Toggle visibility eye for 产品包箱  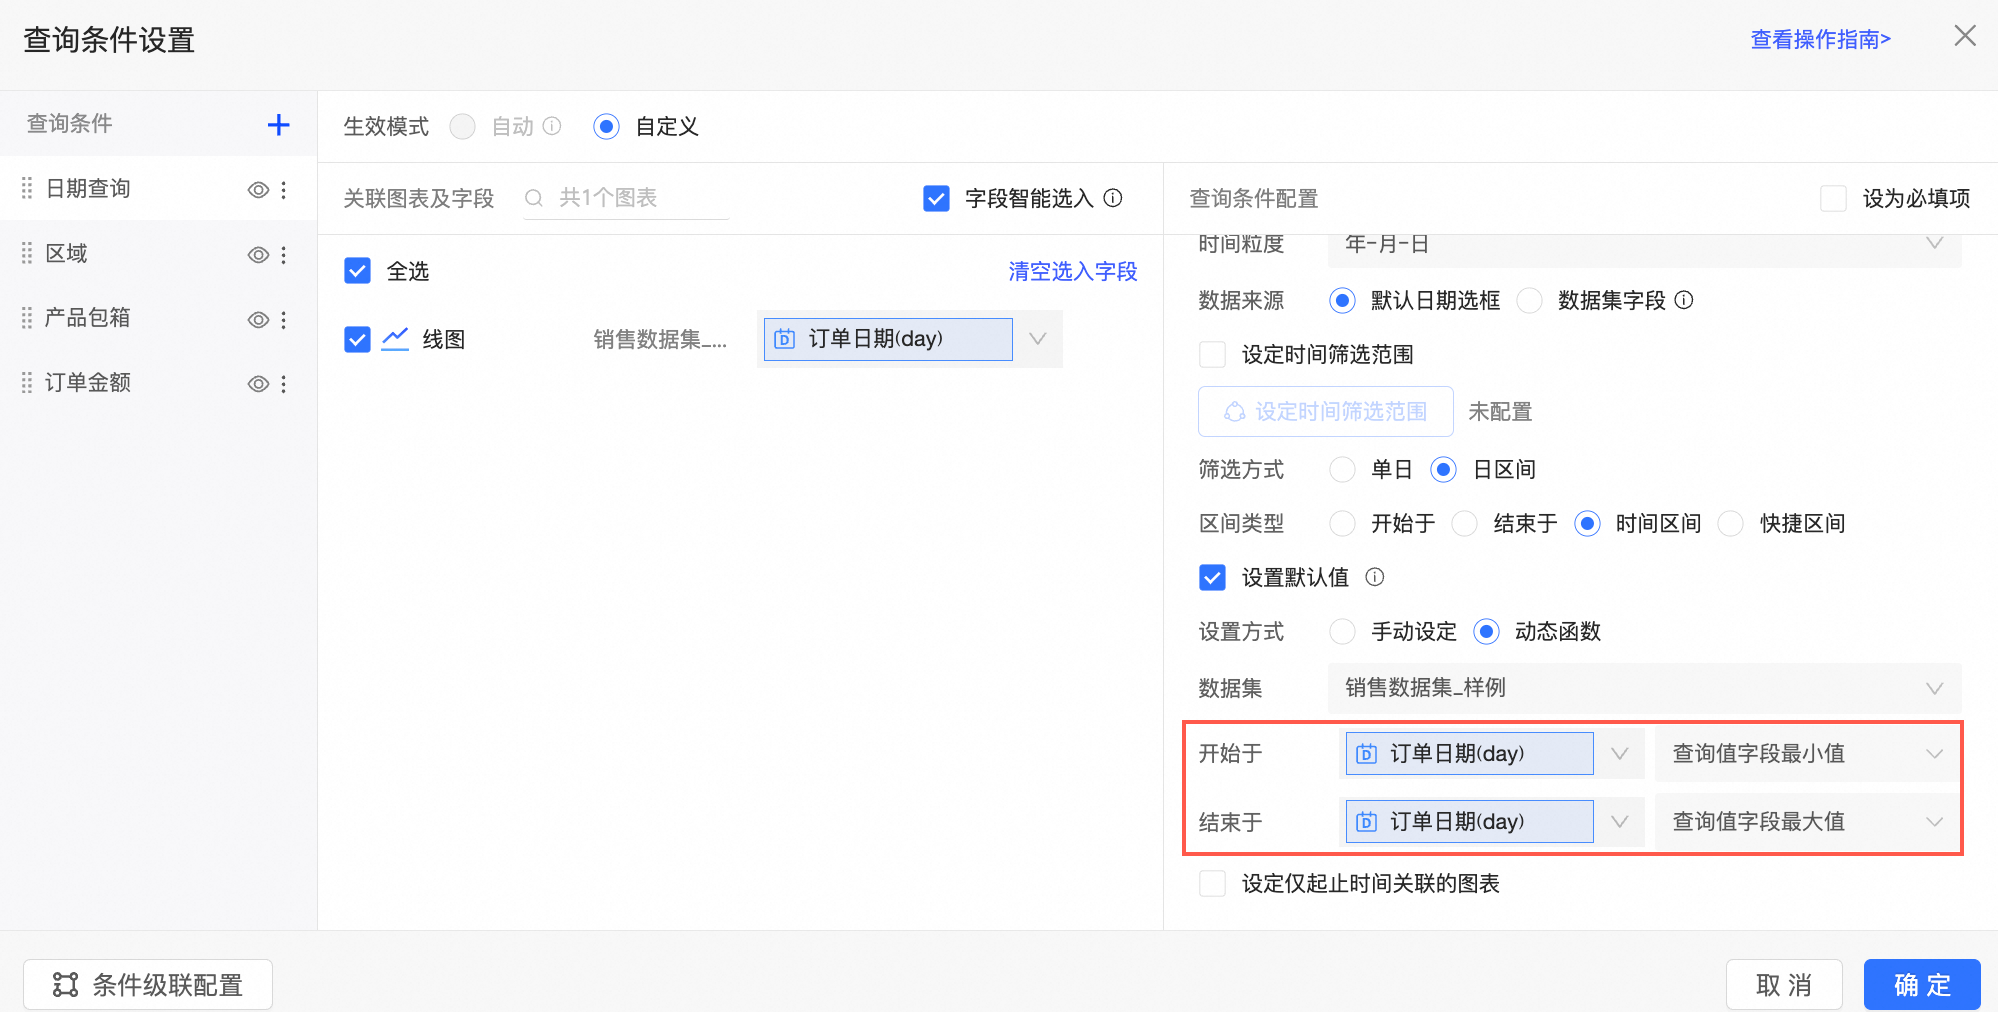pos(258,320)
